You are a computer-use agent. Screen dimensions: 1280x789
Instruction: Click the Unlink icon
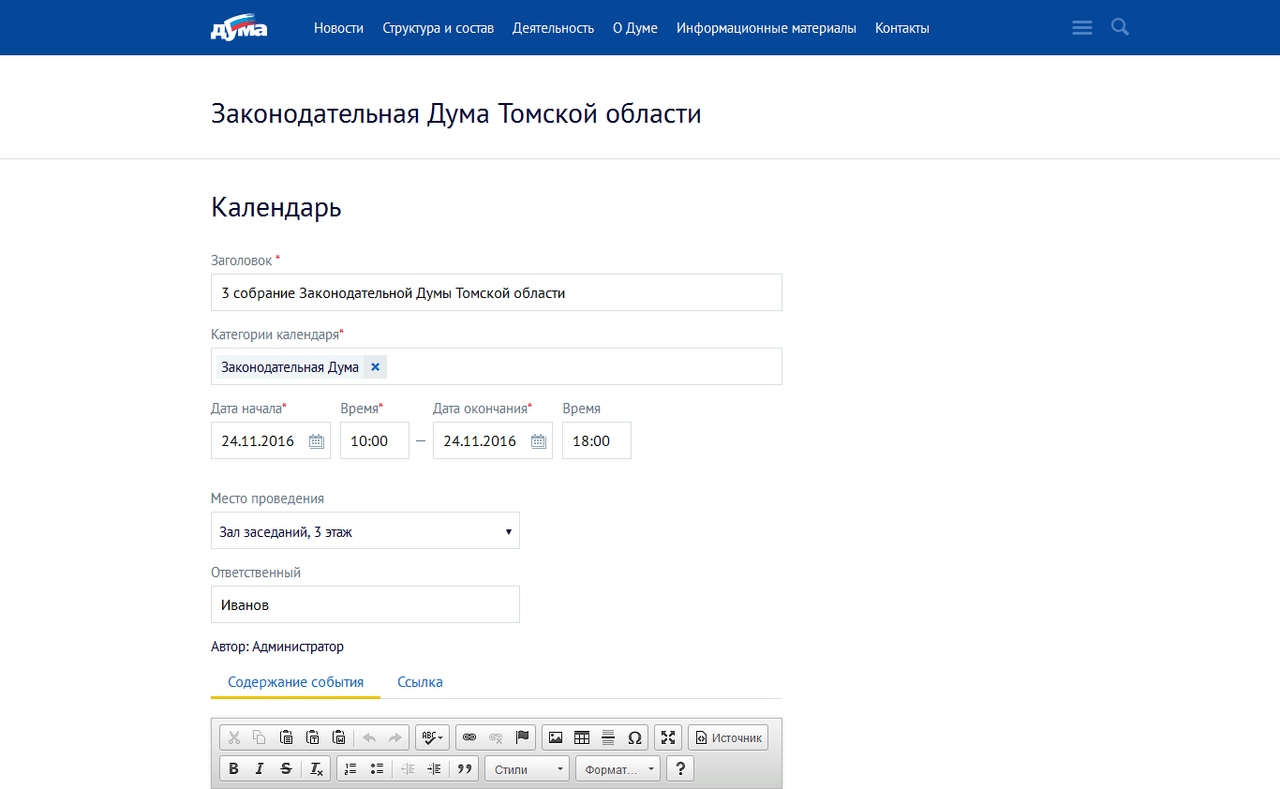pos(495,738)
